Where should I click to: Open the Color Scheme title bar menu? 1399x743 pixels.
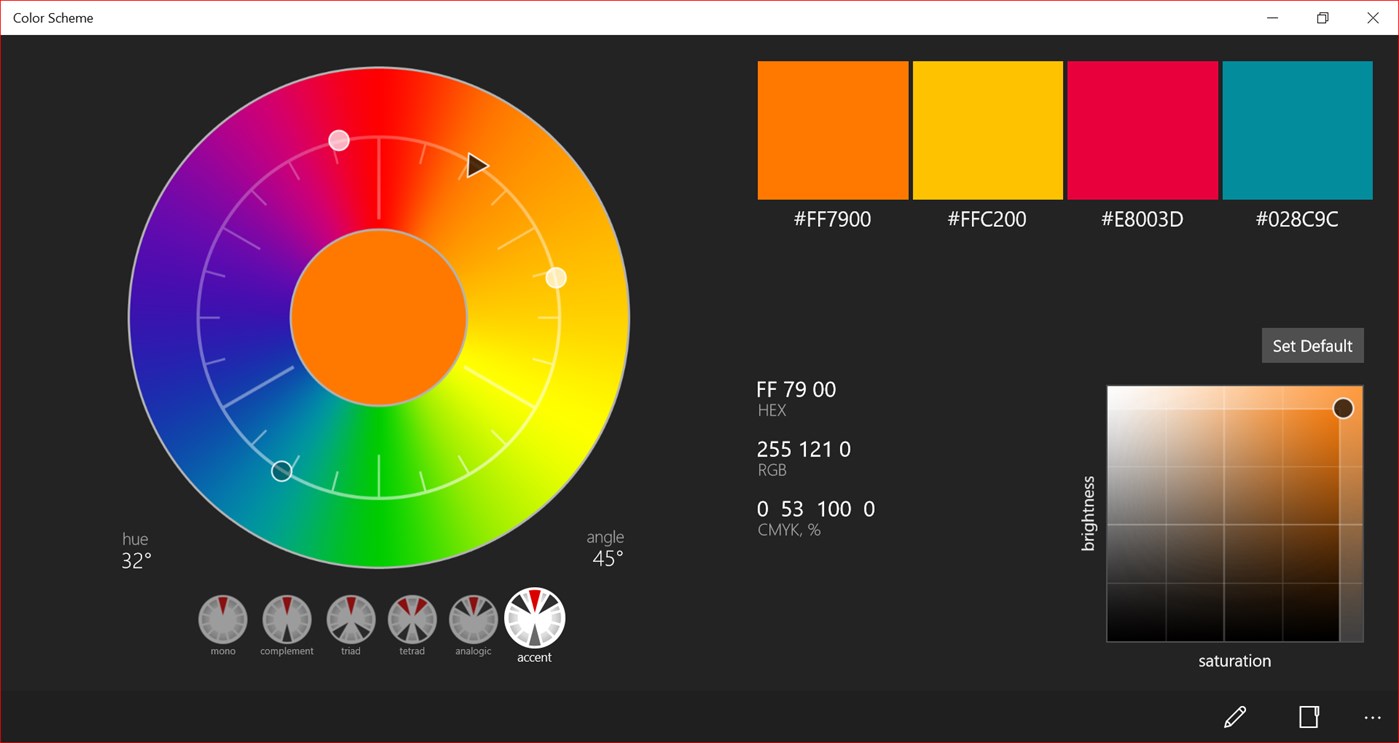(x=52, y=17)
